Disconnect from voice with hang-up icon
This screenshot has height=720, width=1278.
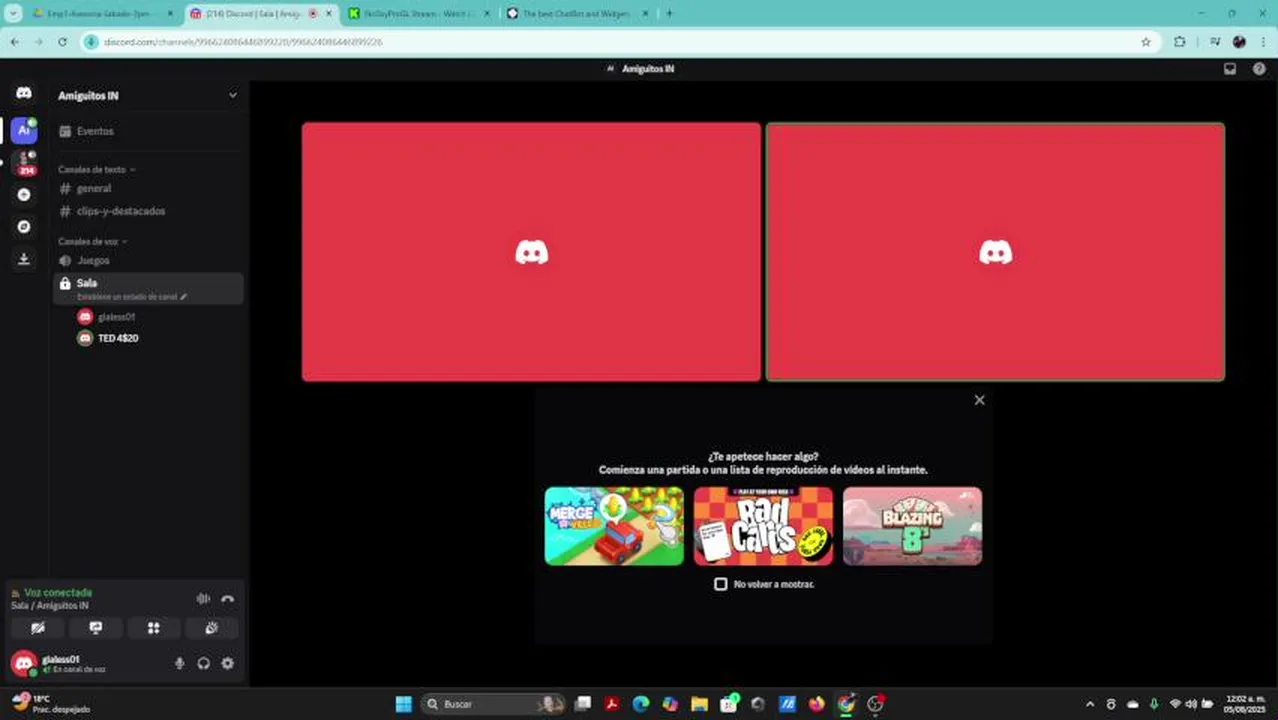[x=227, y=598]
